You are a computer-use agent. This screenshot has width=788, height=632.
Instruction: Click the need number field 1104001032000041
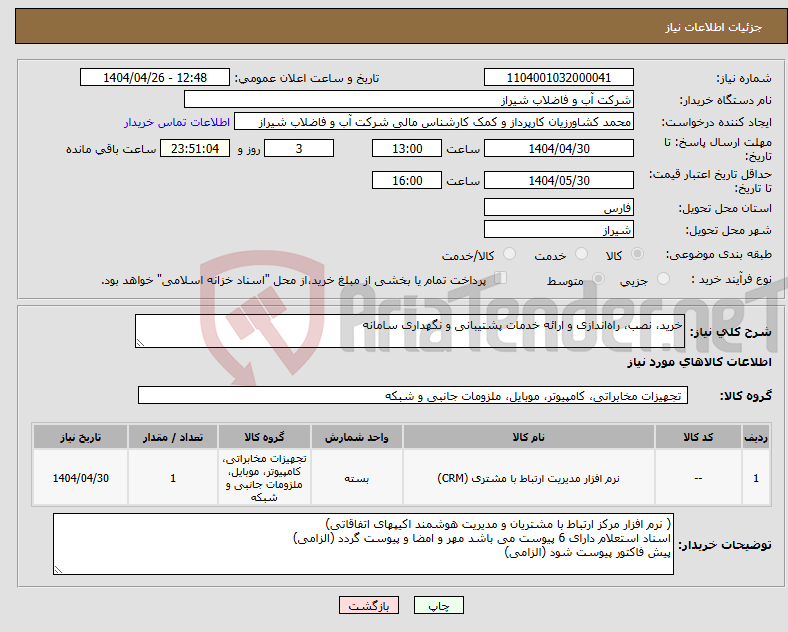coord(558,77)
